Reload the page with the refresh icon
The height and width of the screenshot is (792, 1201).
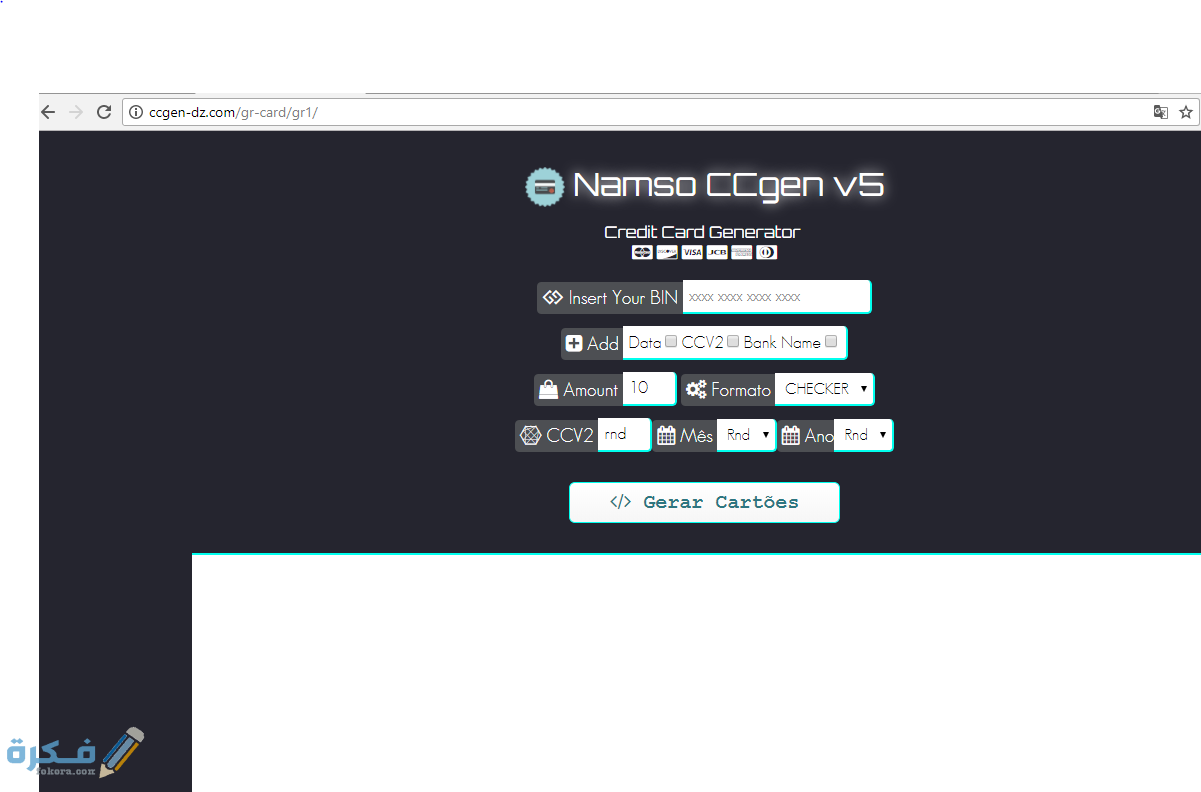[103, 112]
